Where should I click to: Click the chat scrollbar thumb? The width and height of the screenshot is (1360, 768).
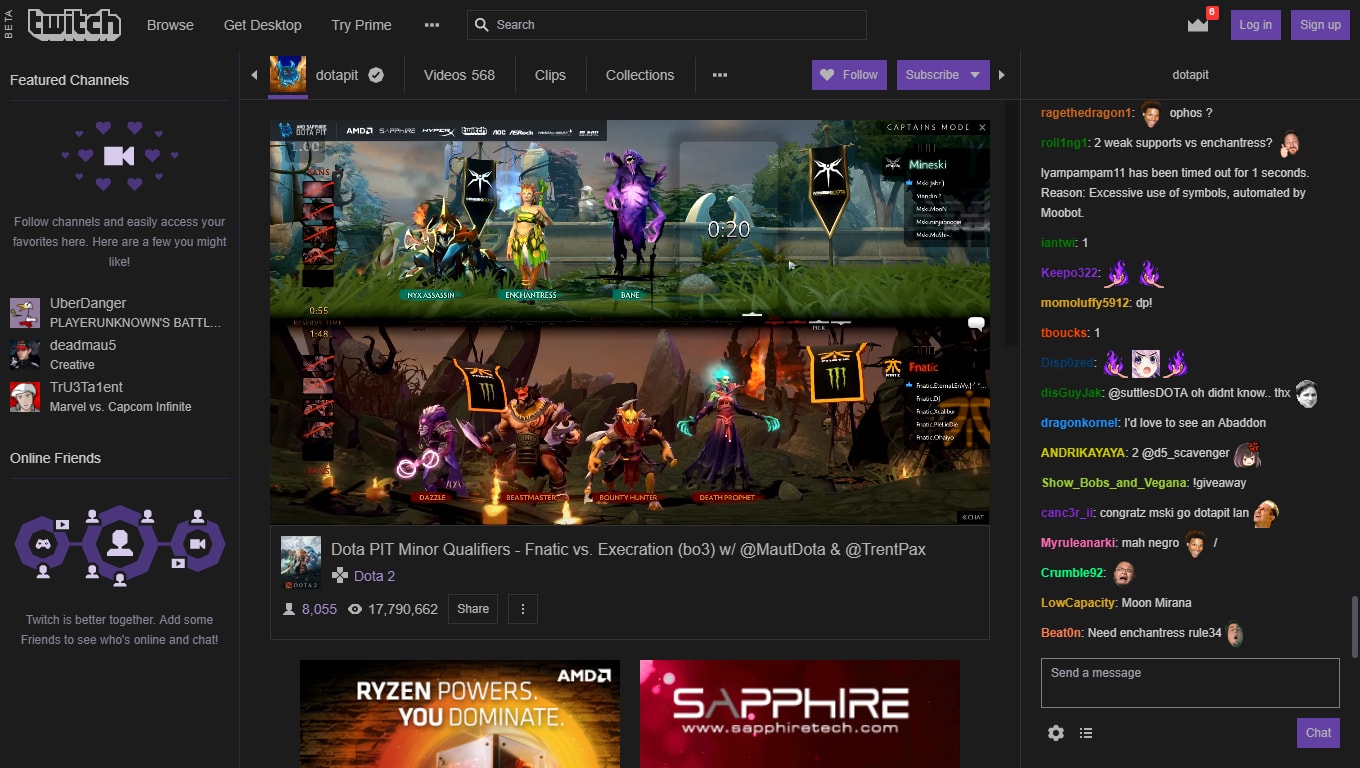click(x=1355, y=626)
